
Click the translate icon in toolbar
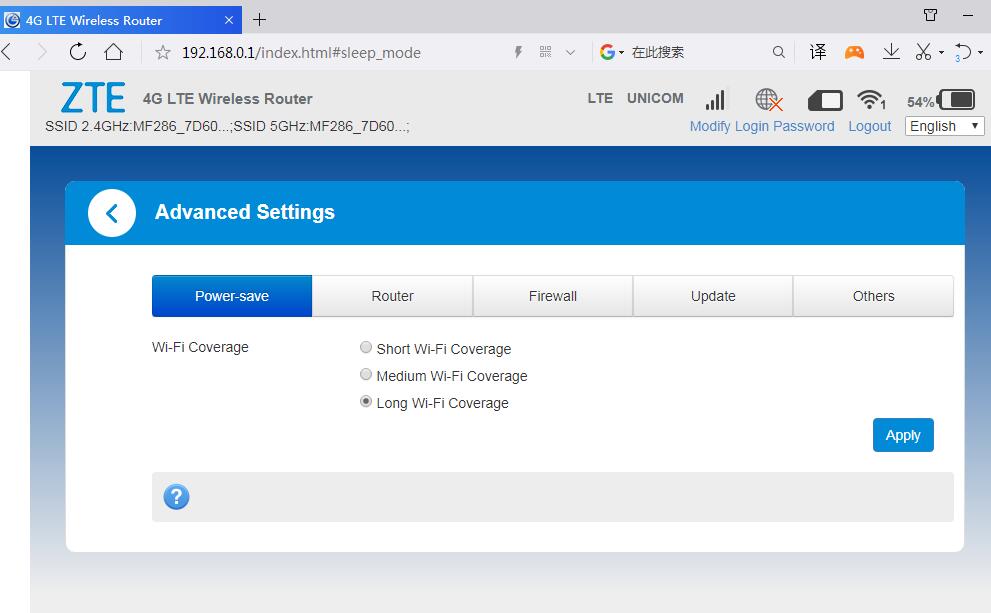click(817, 52)
